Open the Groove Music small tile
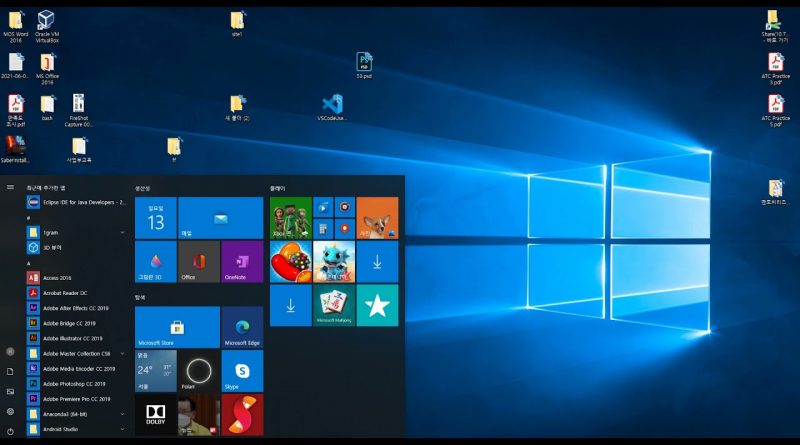800x445 pixels. coord(345,207)
